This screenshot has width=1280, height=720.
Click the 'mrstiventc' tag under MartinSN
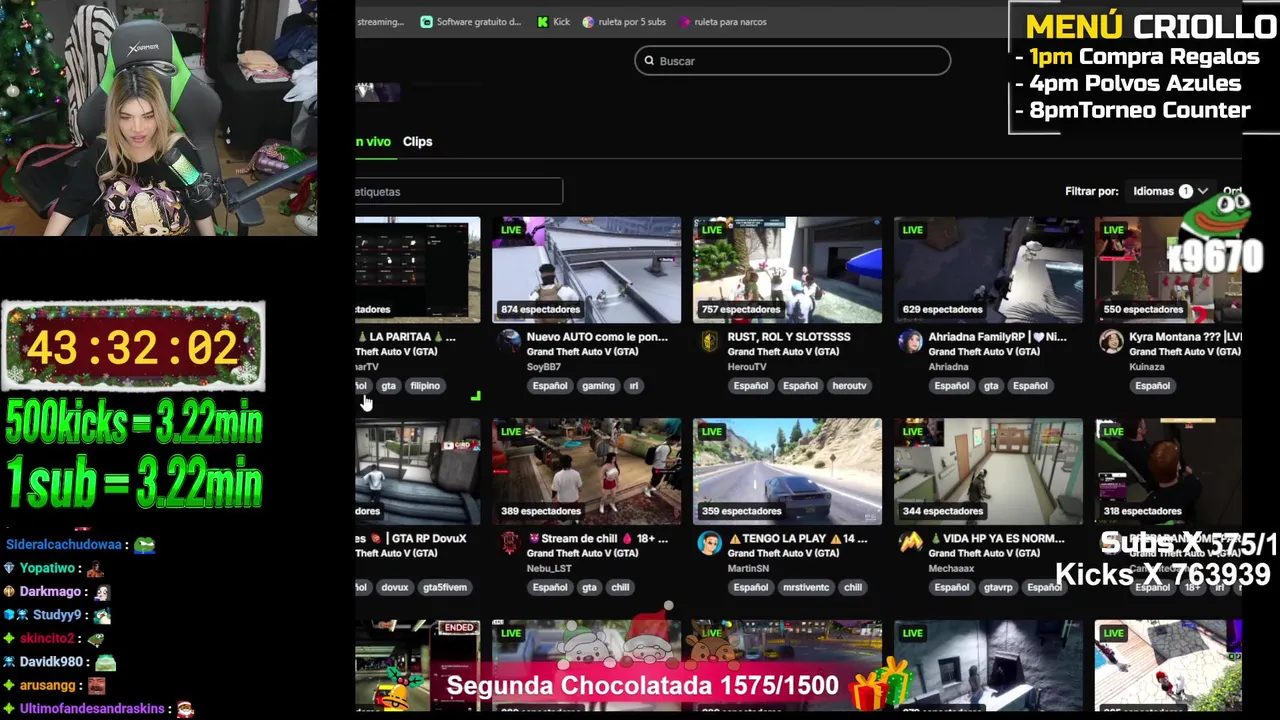coord(805,588)
